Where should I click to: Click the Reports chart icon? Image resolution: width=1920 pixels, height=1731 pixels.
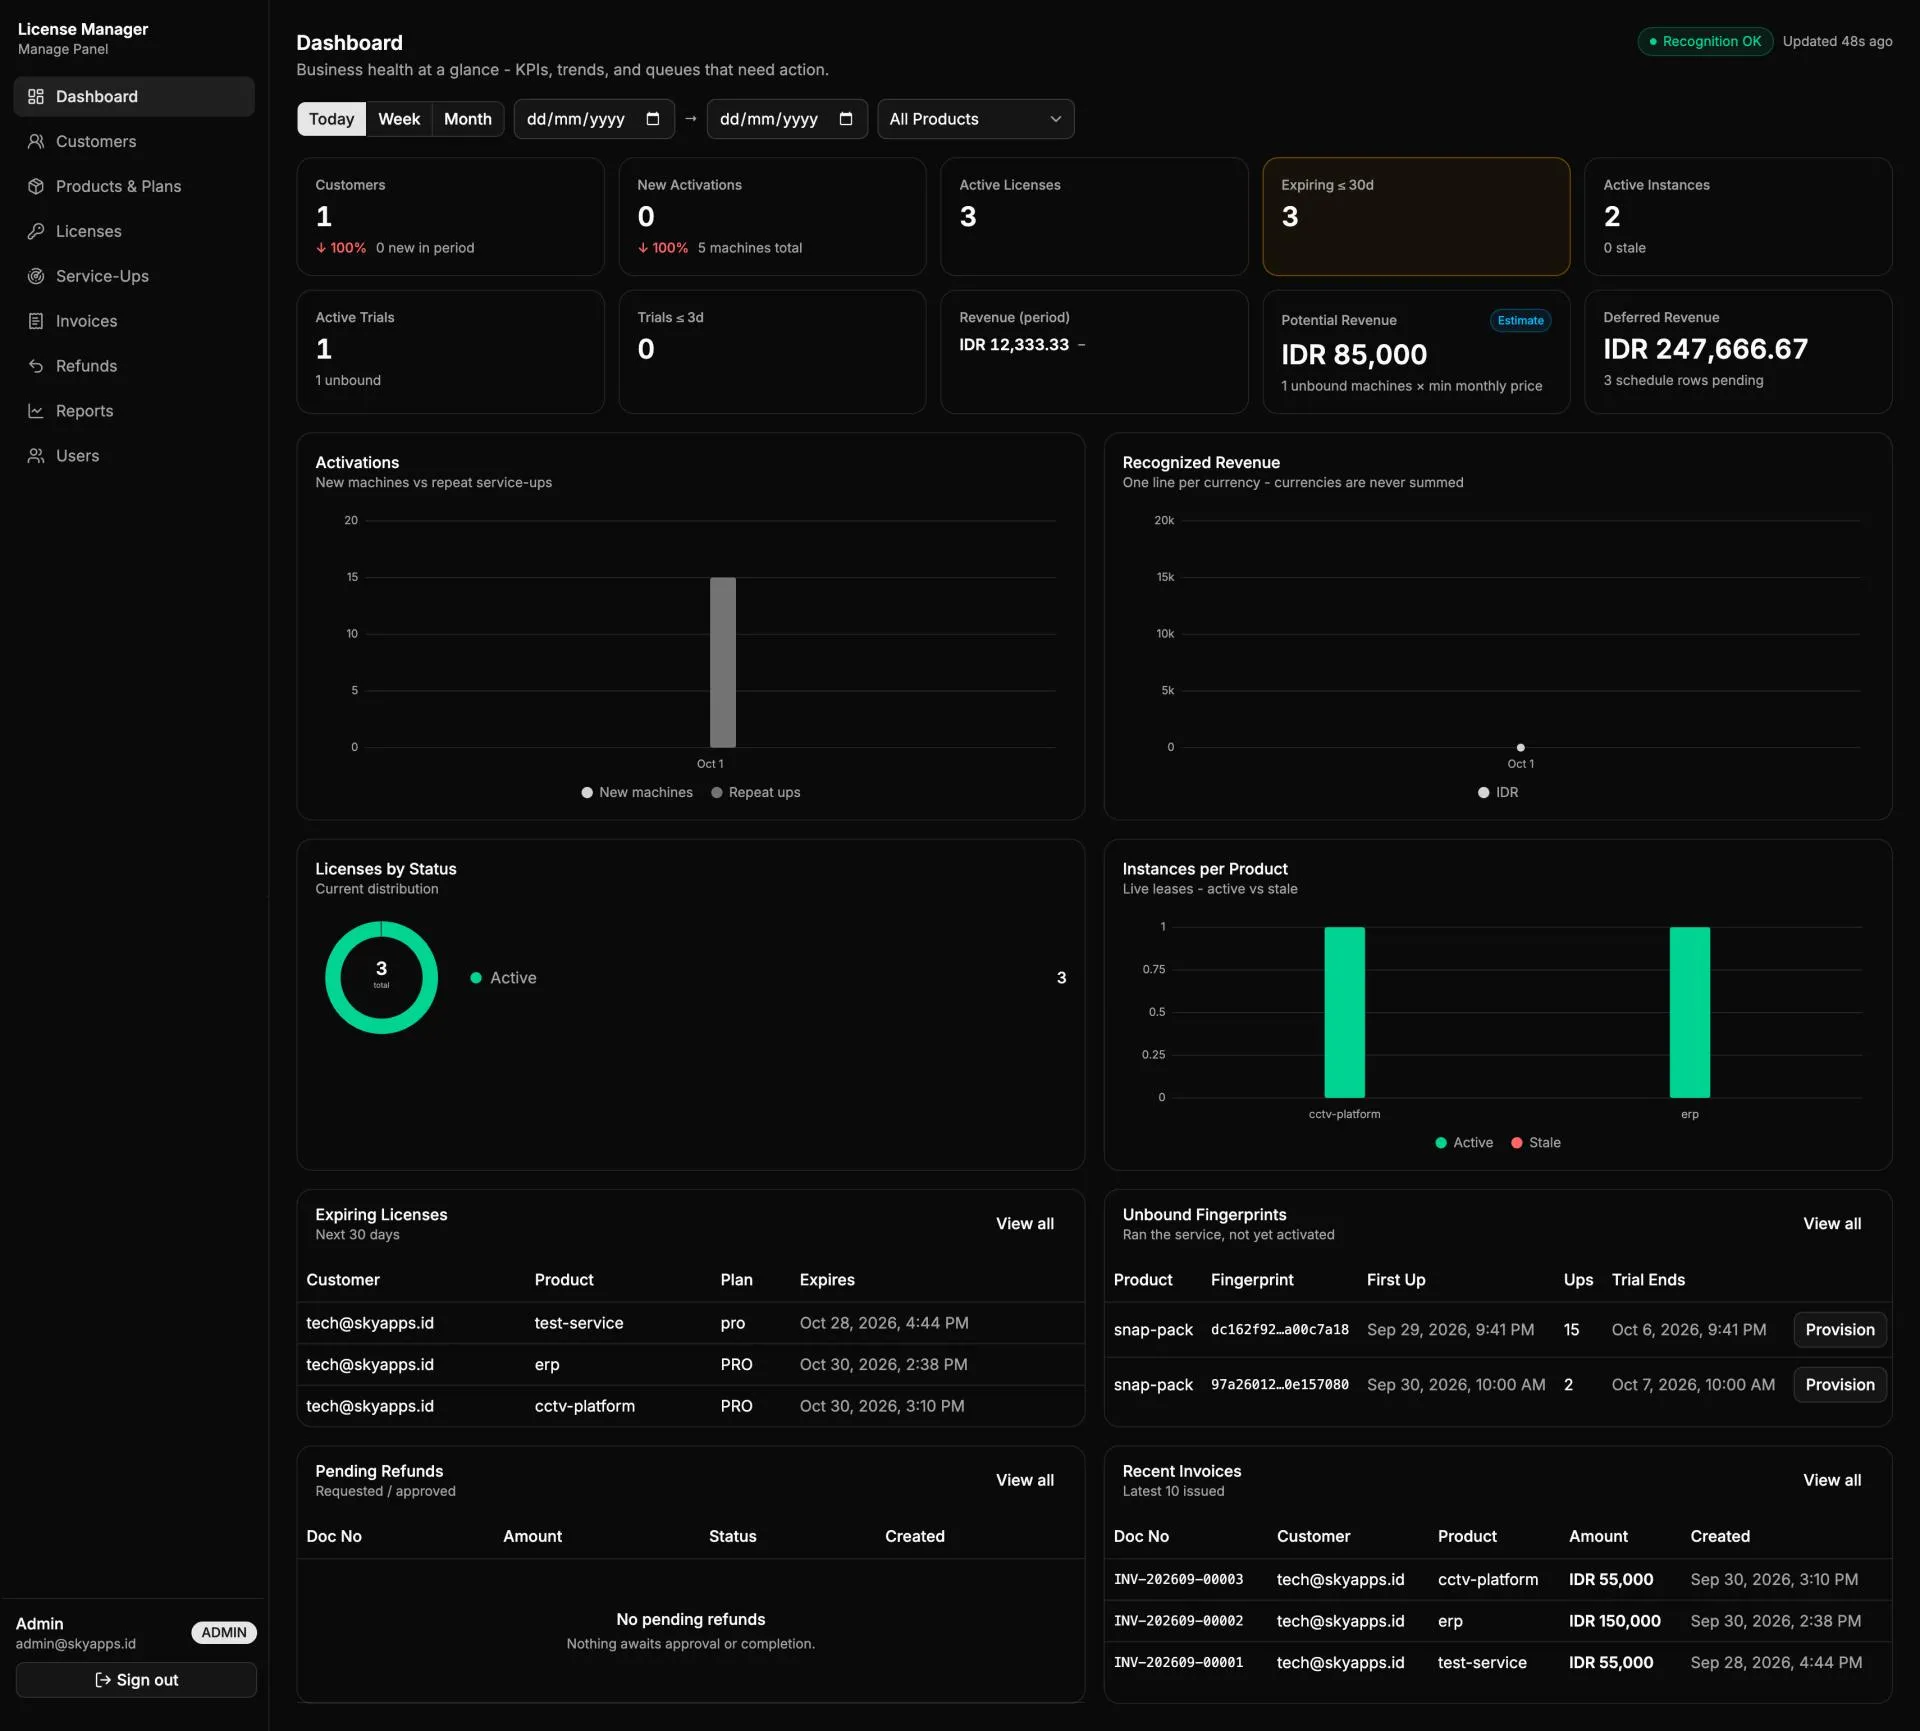click(x=36, y=412)
